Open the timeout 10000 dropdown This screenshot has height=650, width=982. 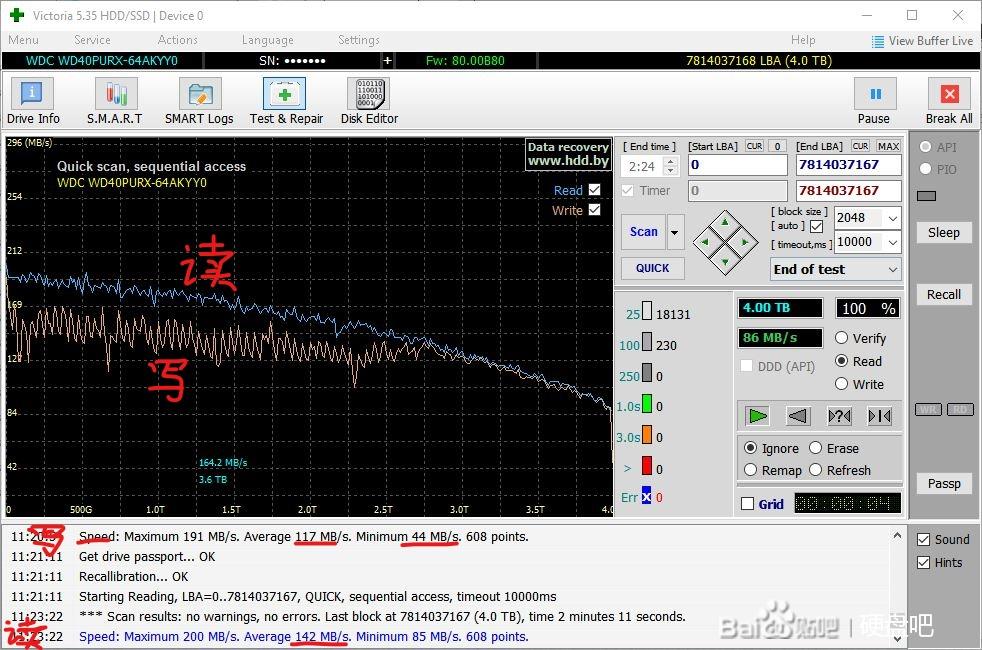click(x=892, y=242)
